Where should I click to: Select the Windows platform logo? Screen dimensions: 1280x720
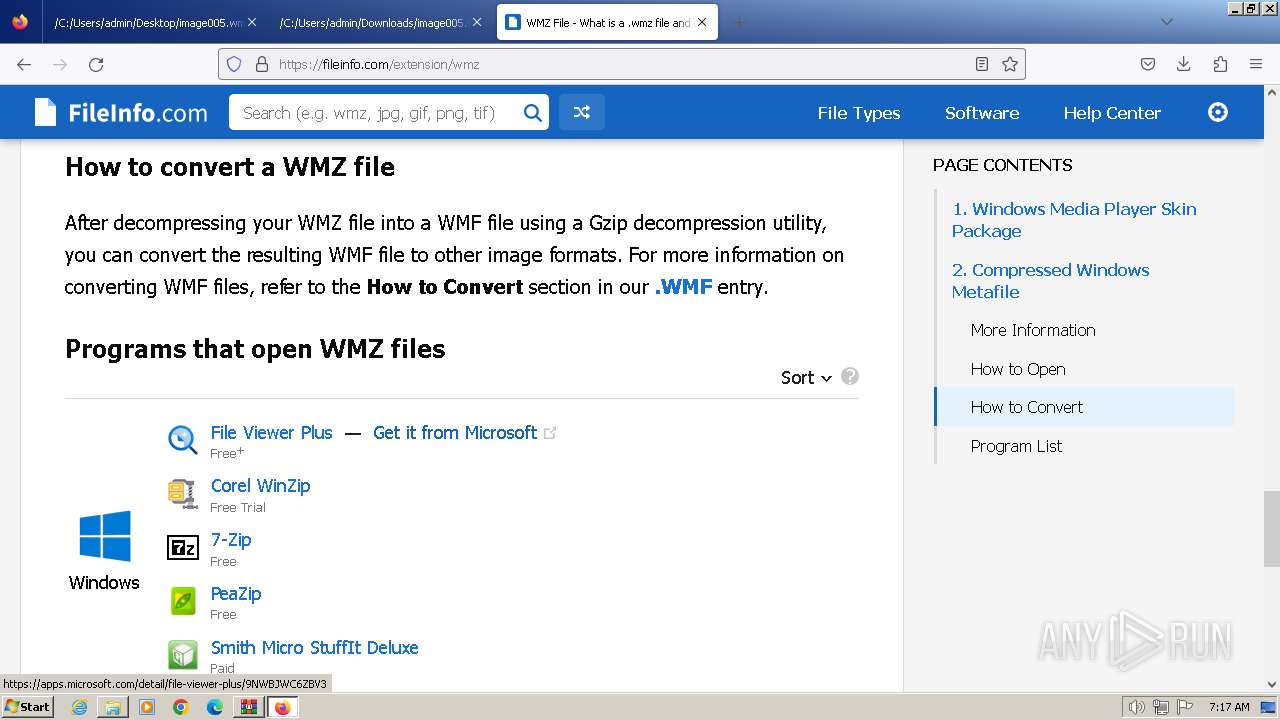point(104,536)
